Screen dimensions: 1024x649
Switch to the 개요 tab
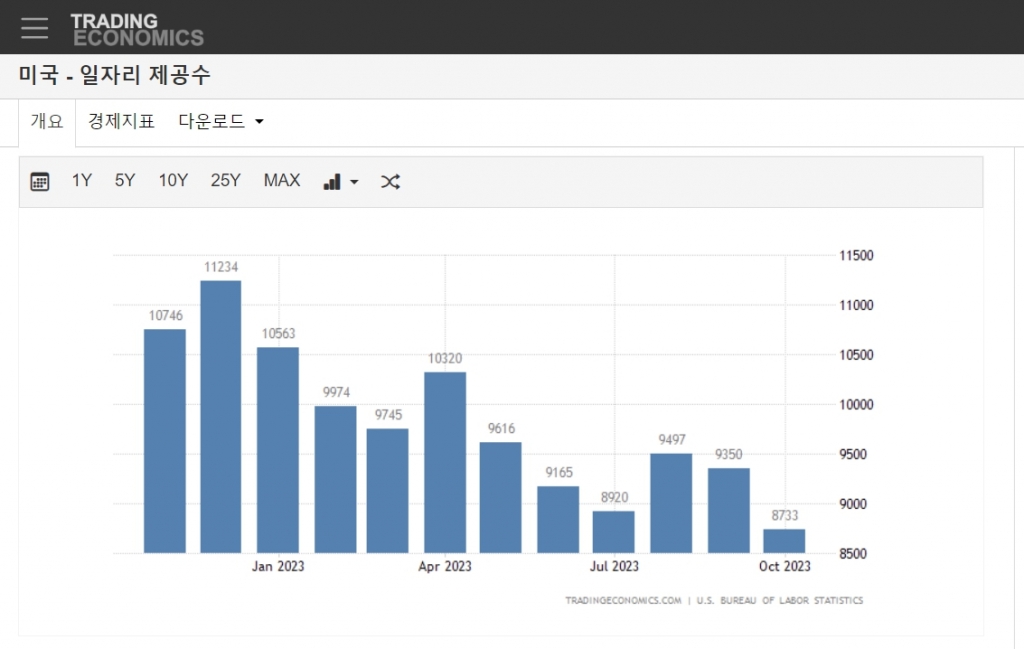click(47, 122)
